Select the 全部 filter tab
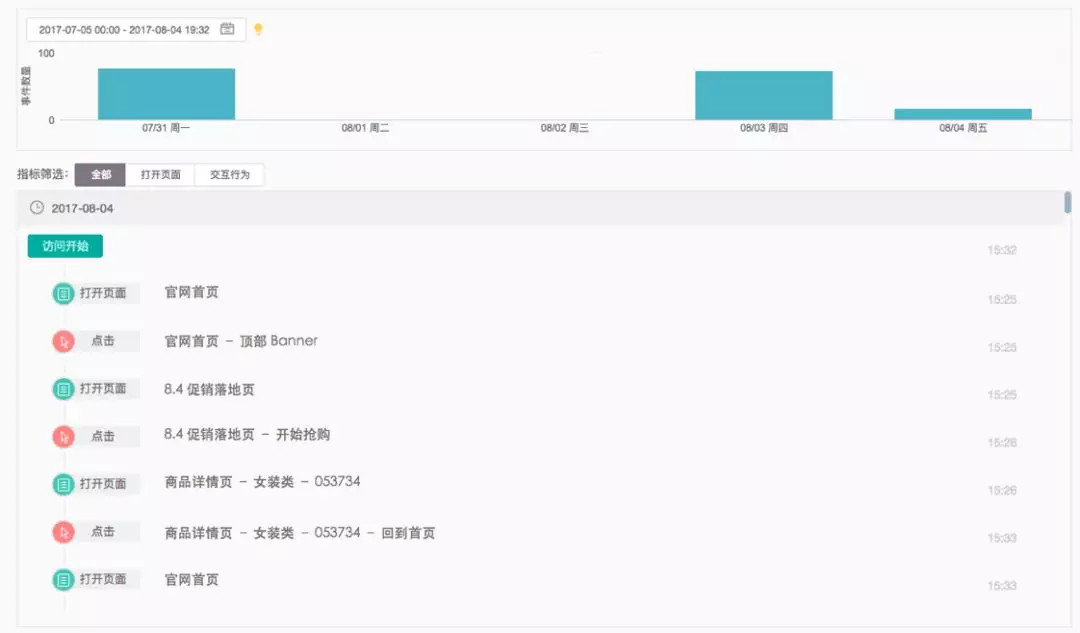This screenshot has height=633, width=1080. [x=100, y=174]
